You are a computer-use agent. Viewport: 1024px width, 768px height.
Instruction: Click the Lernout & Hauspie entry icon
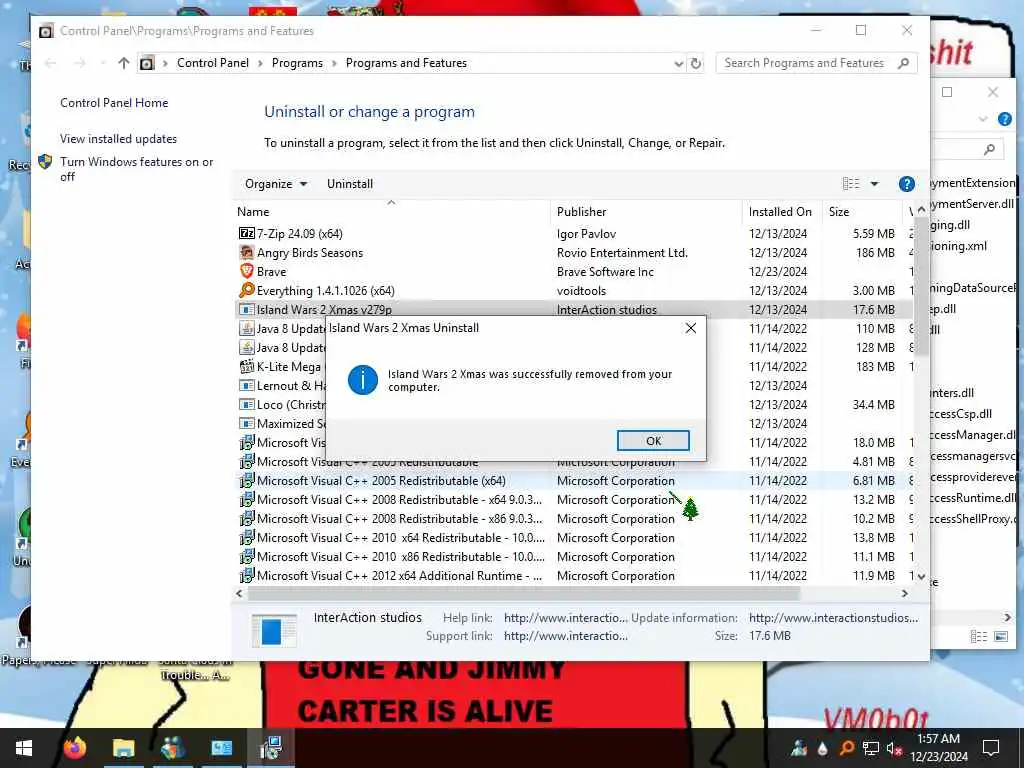[246, 385]
